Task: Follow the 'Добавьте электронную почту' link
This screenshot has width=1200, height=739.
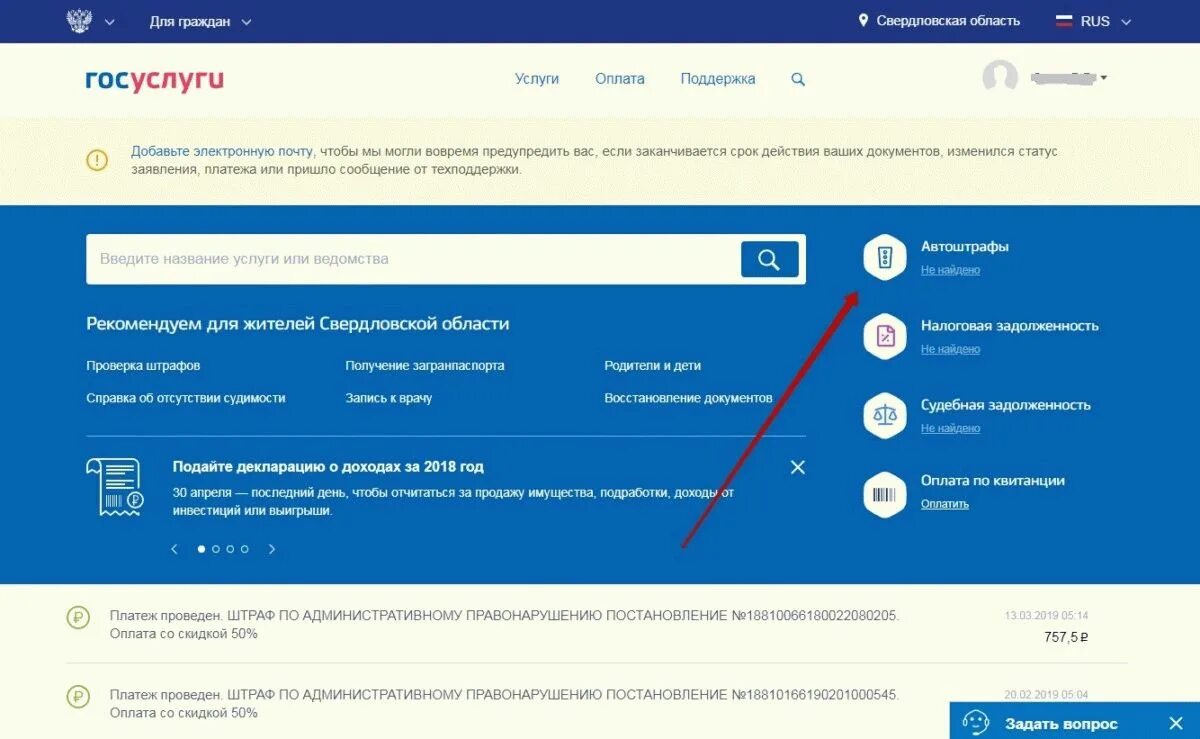Action: [x=222, y=151]
